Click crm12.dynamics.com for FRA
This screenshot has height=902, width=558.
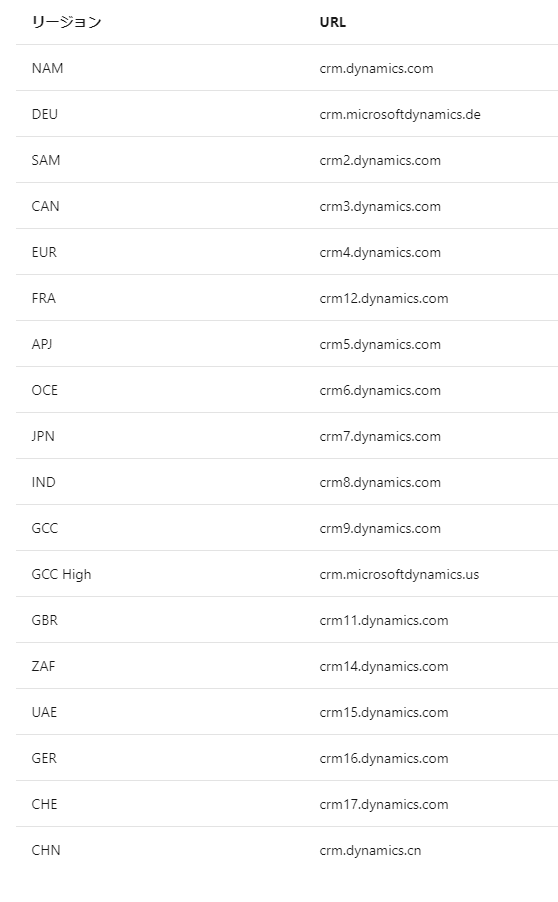[384, 299]
